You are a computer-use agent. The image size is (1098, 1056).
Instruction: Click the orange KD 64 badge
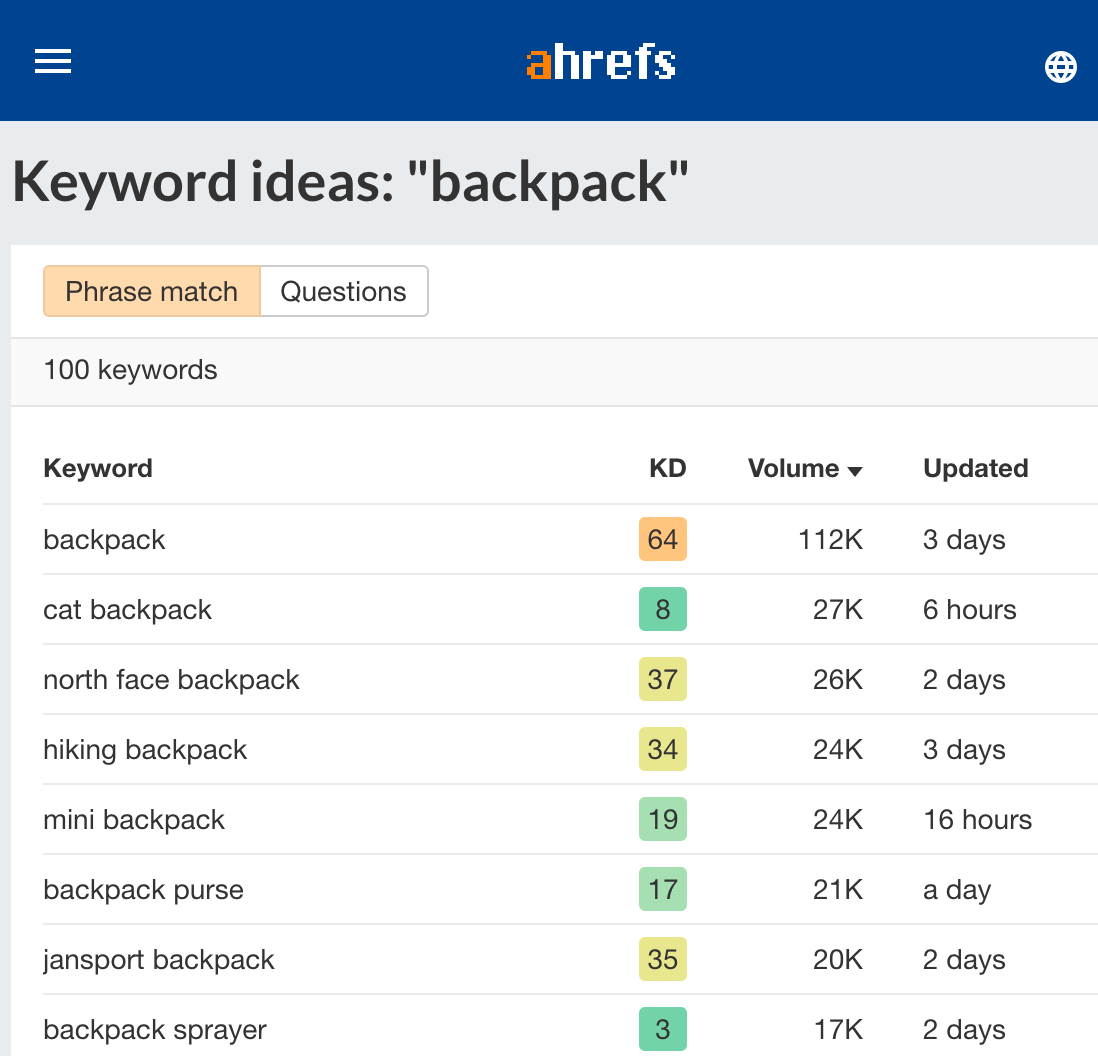tap(662, 540)
